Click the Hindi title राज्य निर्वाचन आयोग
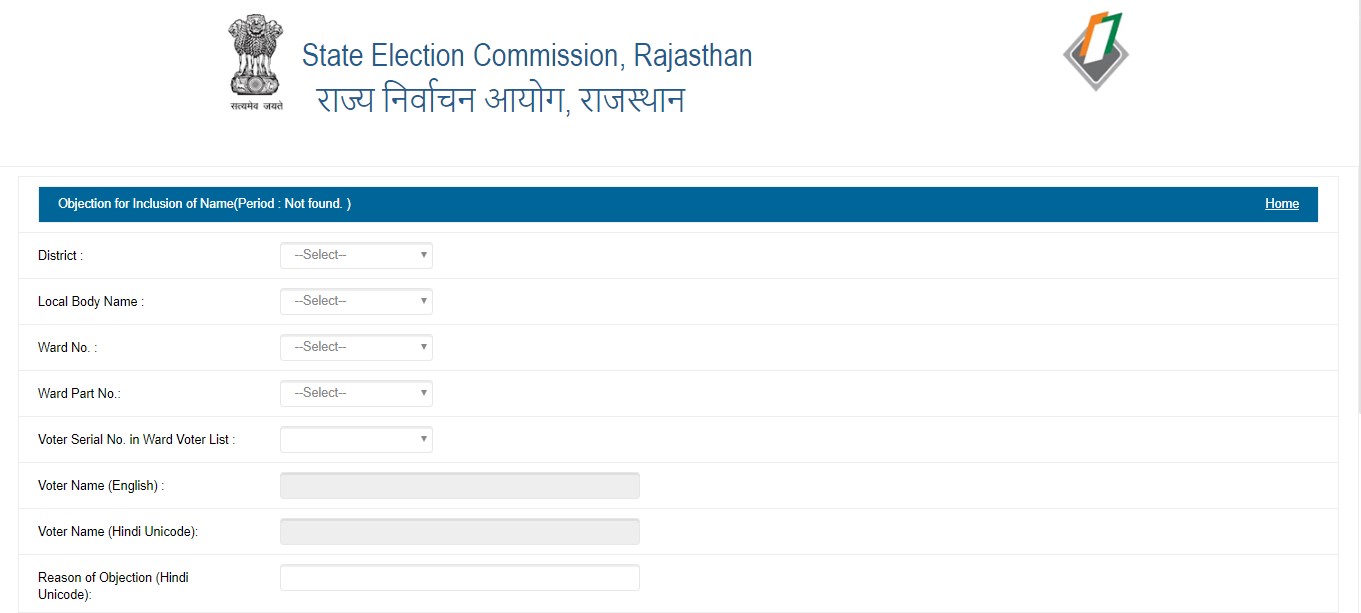Screen dimensions: 1361x613 tap(500, 101)
